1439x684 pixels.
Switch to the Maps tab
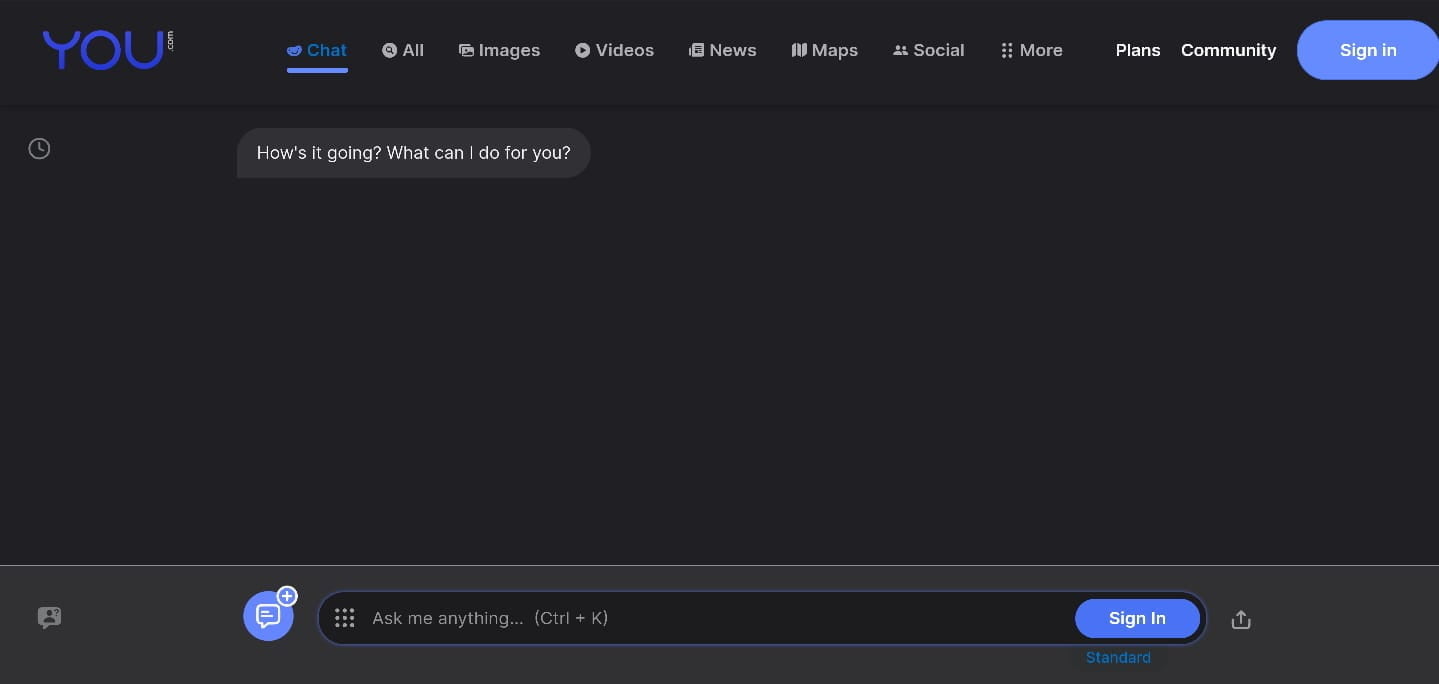tap(824, 50)
